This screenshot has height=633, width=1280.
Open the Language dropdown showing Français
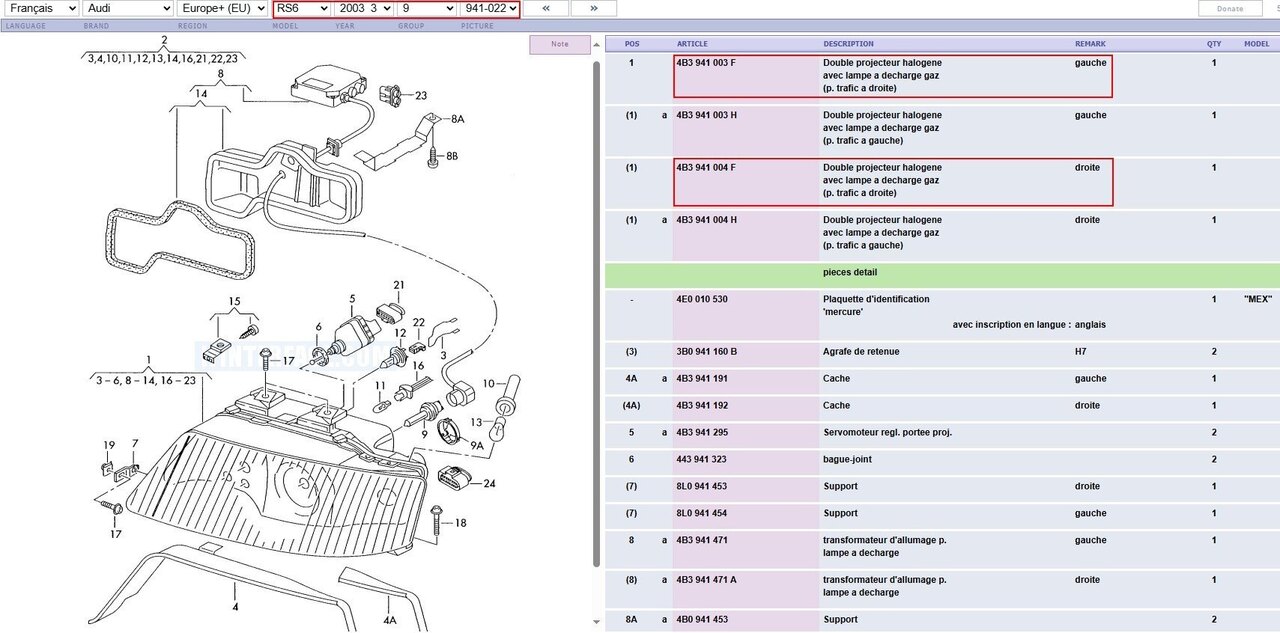(41, 8)
